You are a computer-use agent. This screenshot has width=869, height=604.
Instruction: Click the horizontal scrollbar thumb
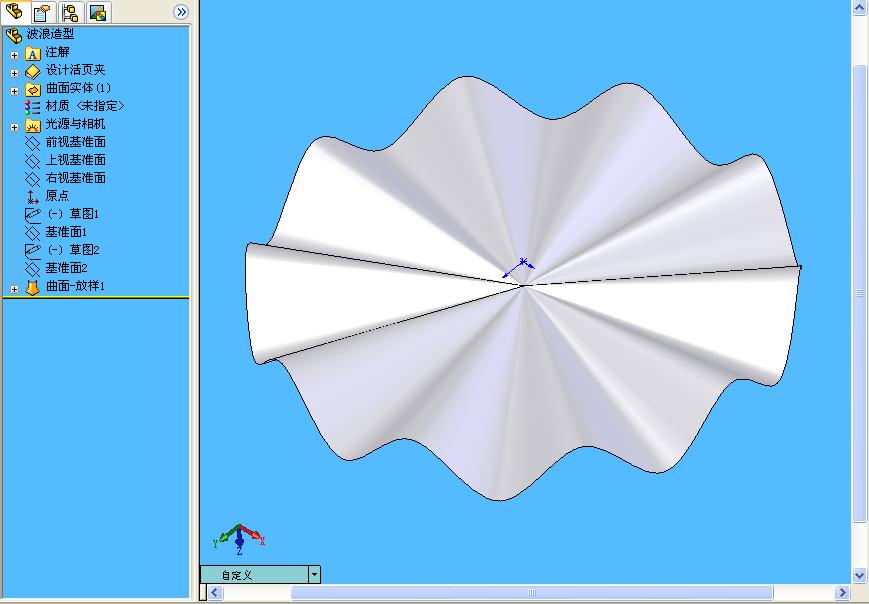click(x=531, y=593)
